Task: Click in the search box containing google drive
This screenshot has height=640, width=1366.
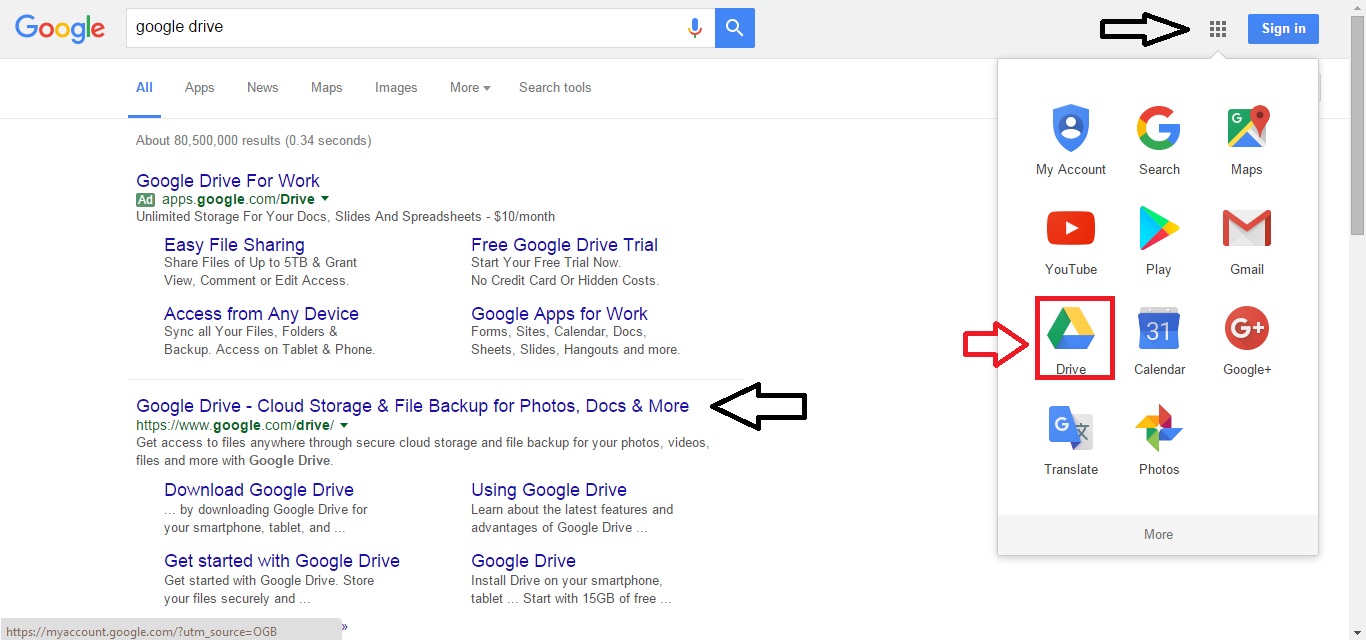Action: 400,28
